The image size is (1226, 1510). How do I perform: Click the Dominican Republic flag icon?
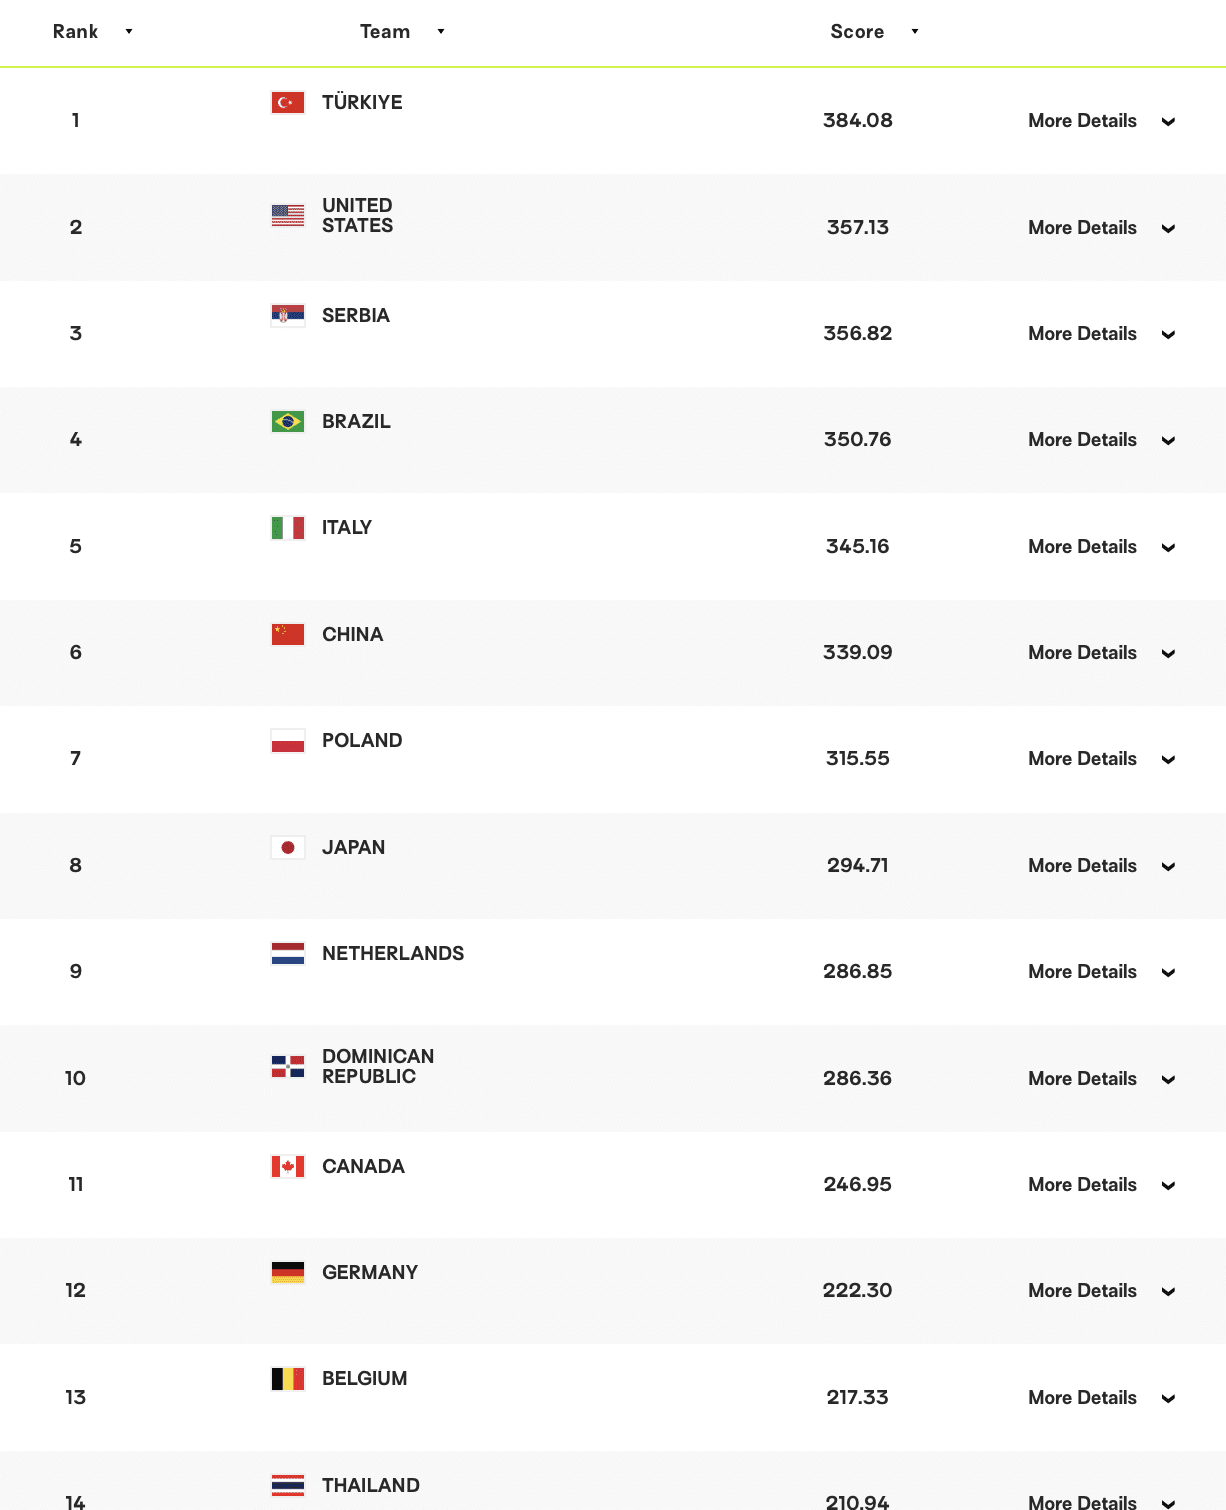tap(288, 1066)
